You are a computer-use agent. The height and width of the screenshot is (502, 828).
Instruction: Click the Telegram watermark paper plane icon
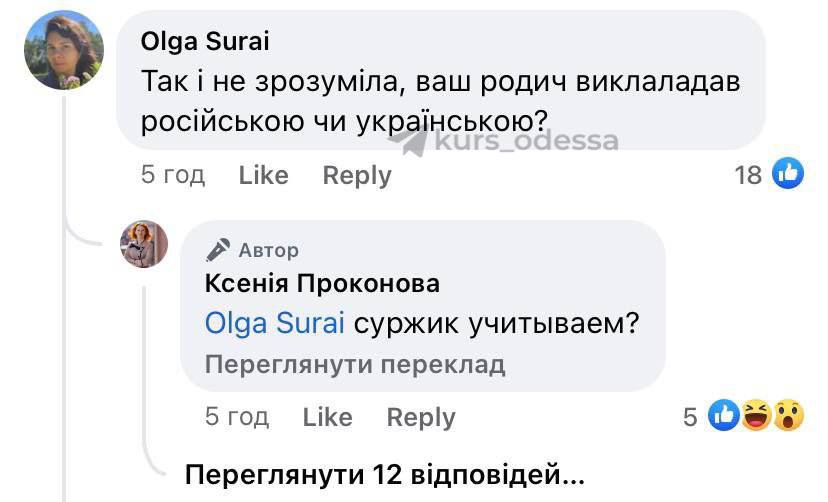coord(412,143)
